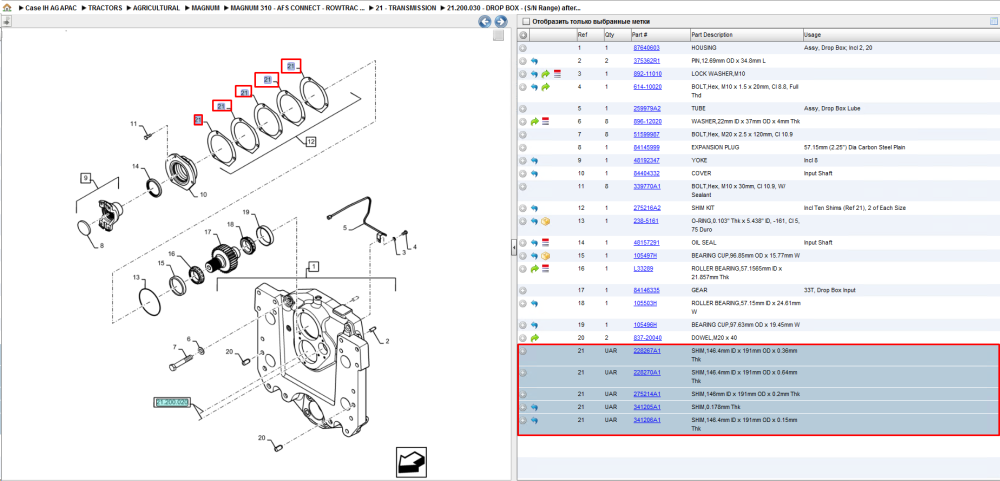1000x481 pixels.
Task: Click plus icon in table header corner
Action: click(x=523, y=34)
